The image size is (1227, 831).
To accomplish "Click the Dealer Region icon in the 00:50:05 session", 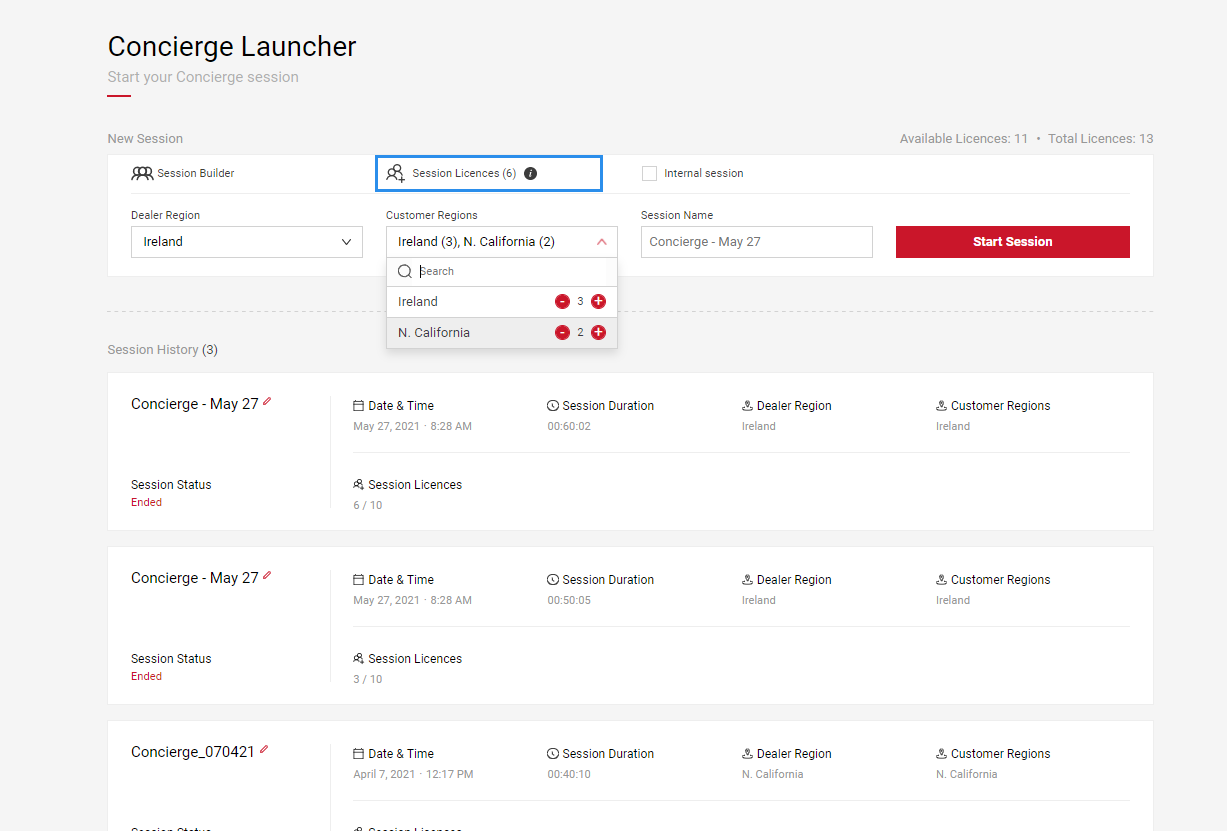I will tap(747, 580).
